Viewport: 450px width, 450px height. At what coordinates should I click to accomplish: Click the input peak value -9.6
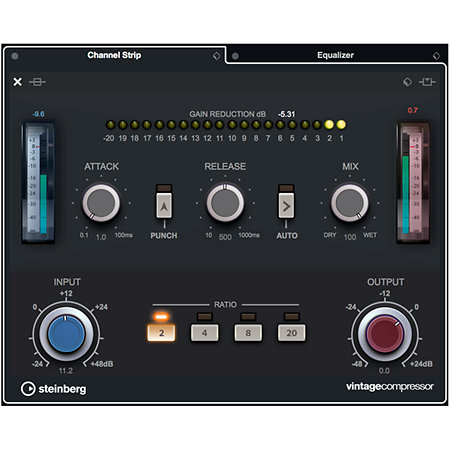38,114
